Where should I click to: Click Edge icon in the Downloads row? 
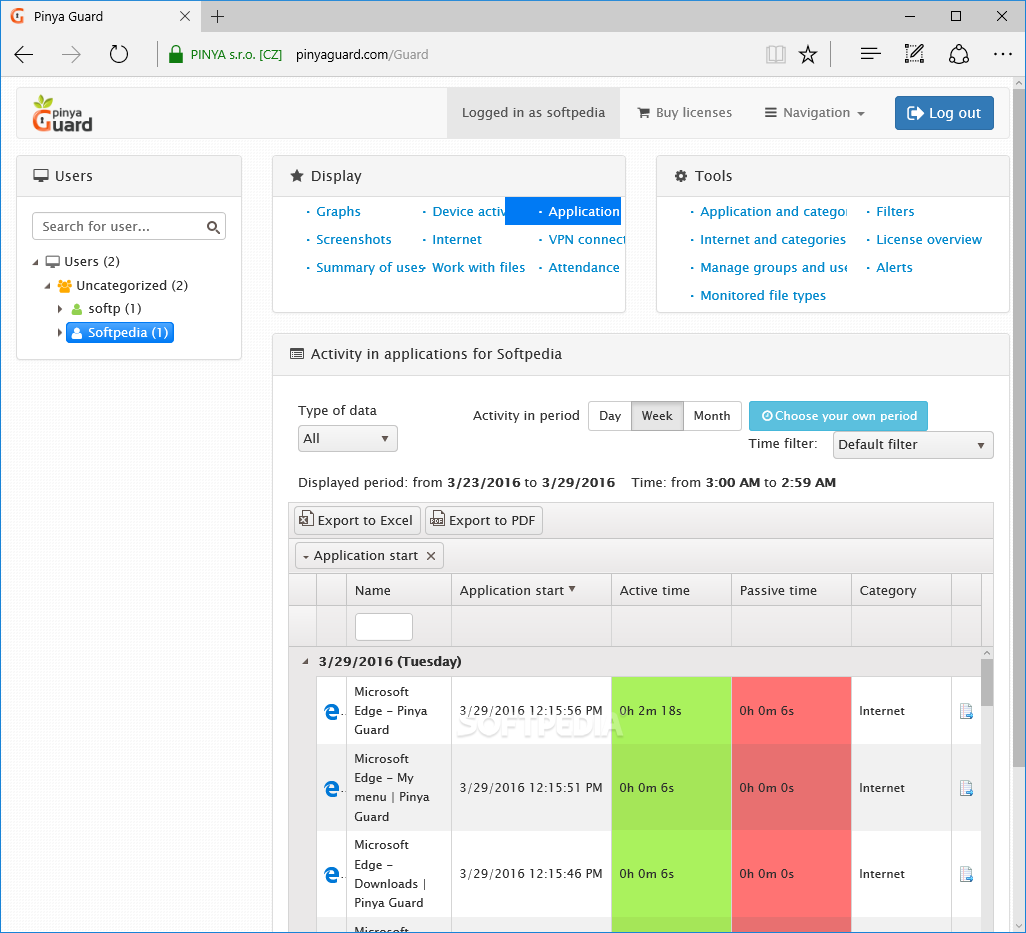pos(332,874)
